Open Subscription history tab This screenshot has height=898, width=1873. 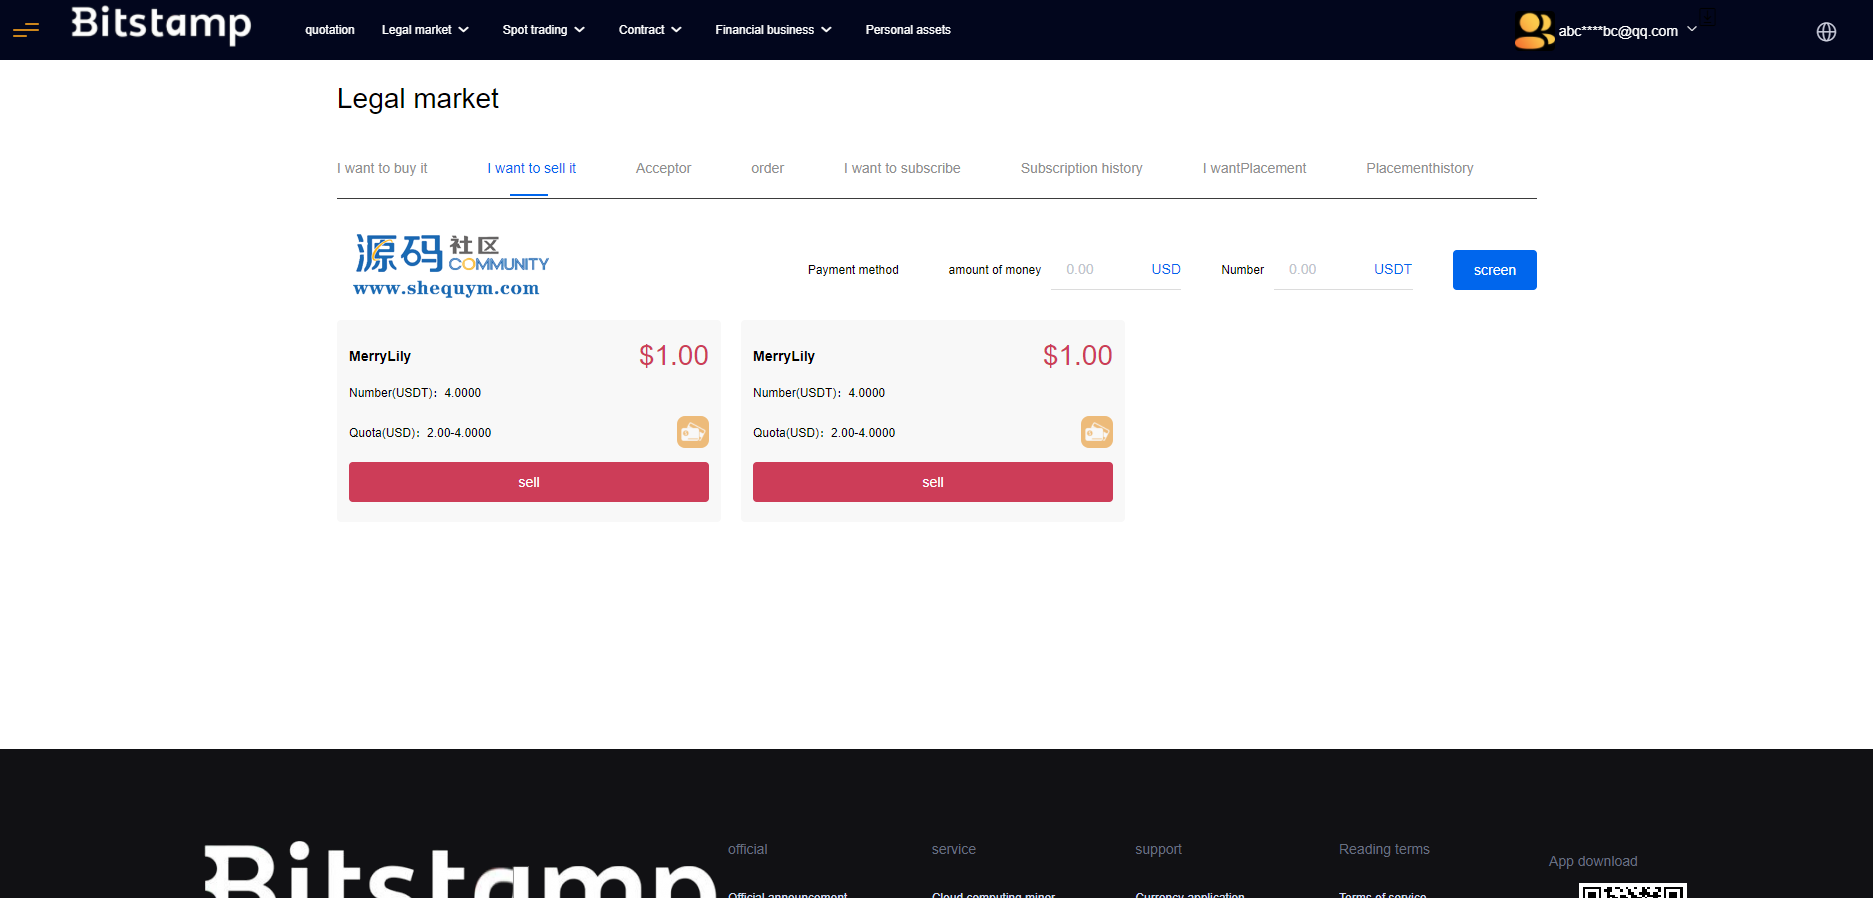coord(1081,168)
